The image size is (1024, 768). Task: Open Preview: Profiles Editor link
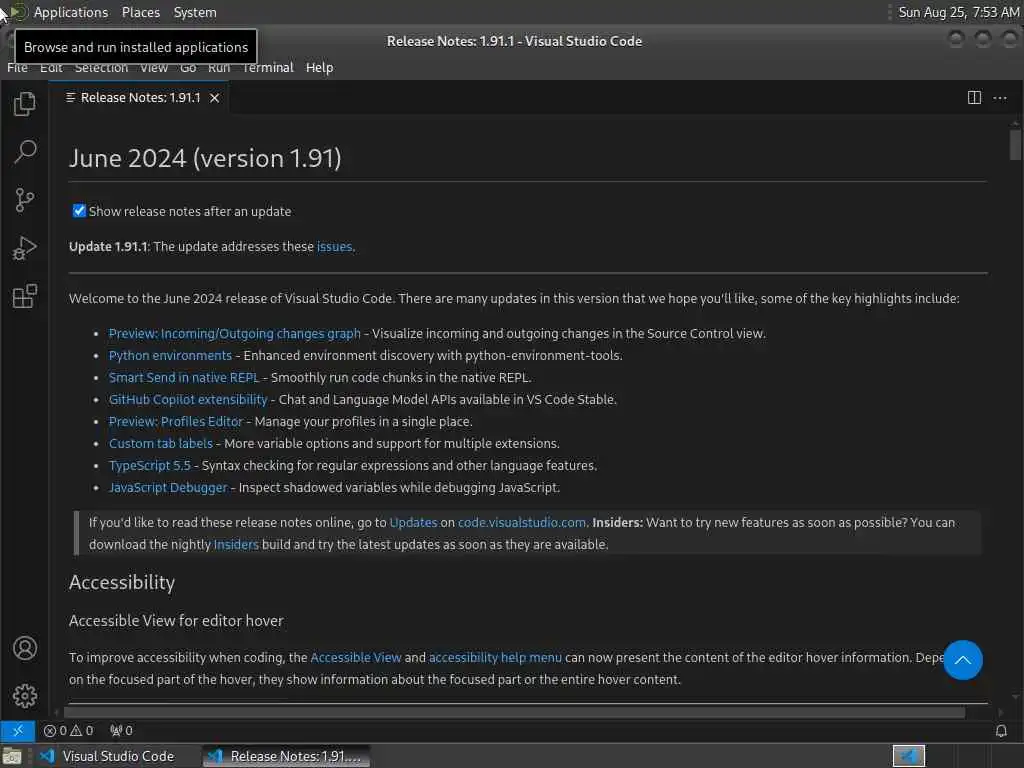pos(176,421)
